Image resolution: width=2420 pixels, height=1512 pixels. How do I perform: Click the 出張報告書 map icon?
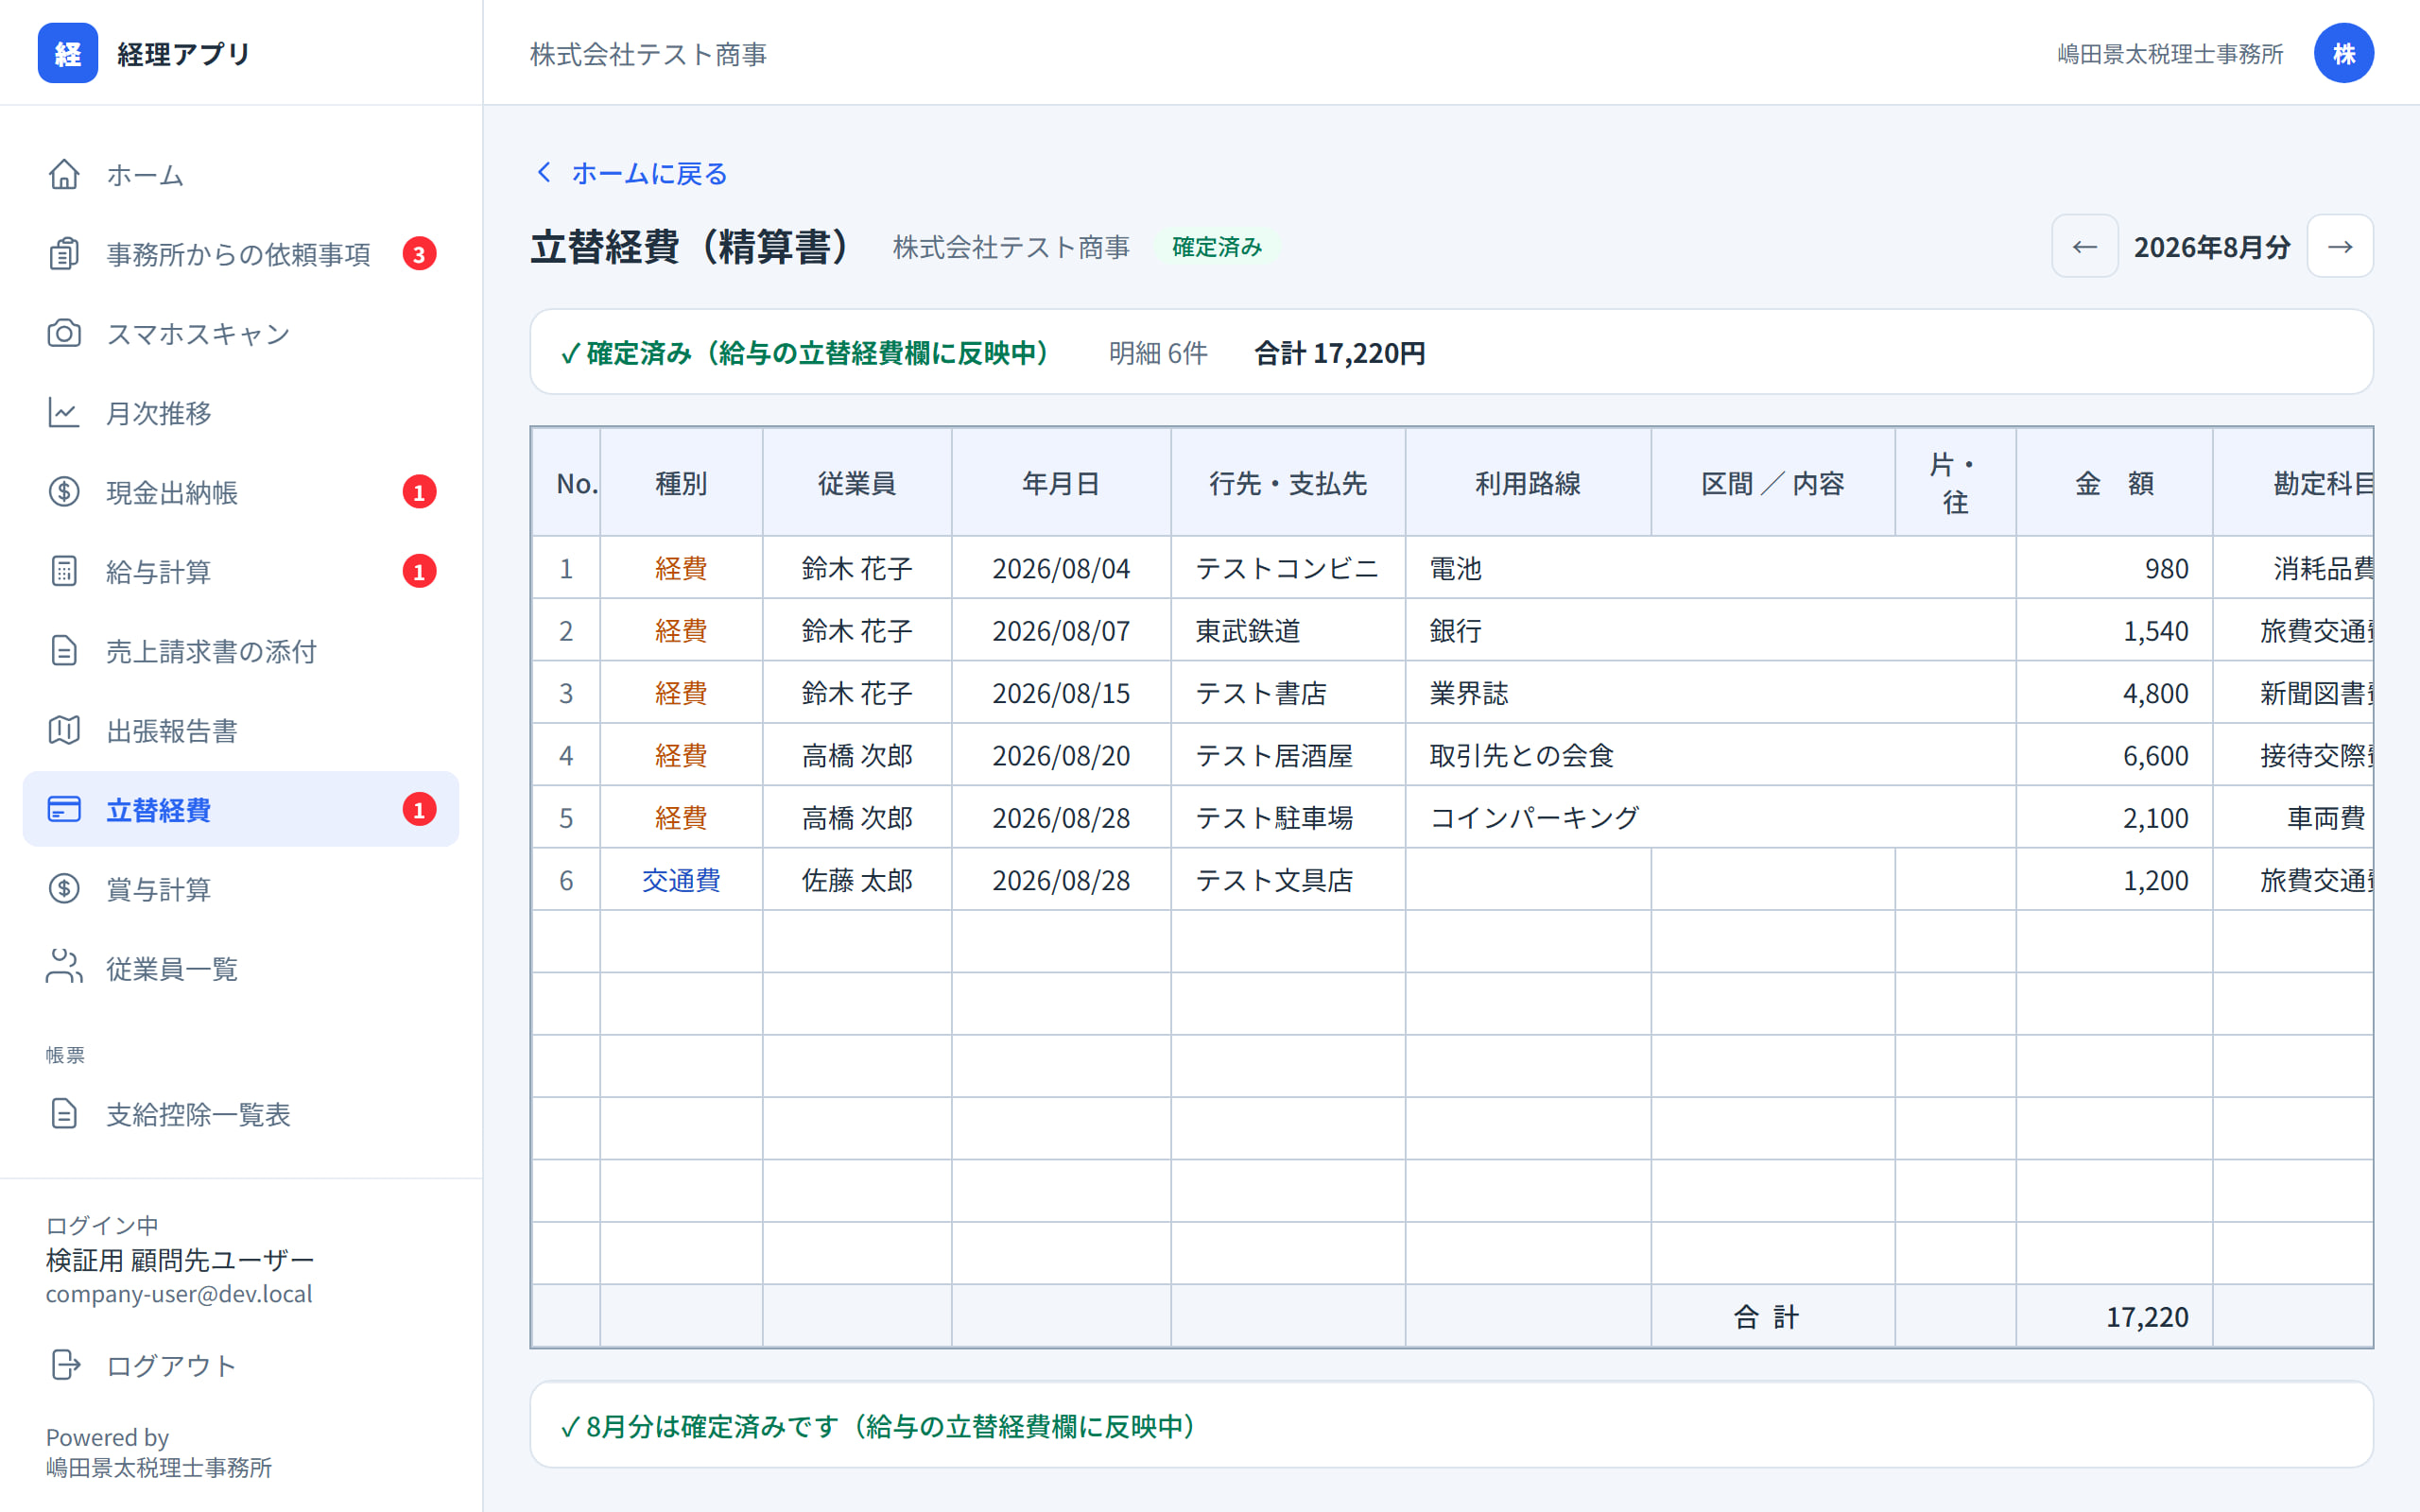64,730
